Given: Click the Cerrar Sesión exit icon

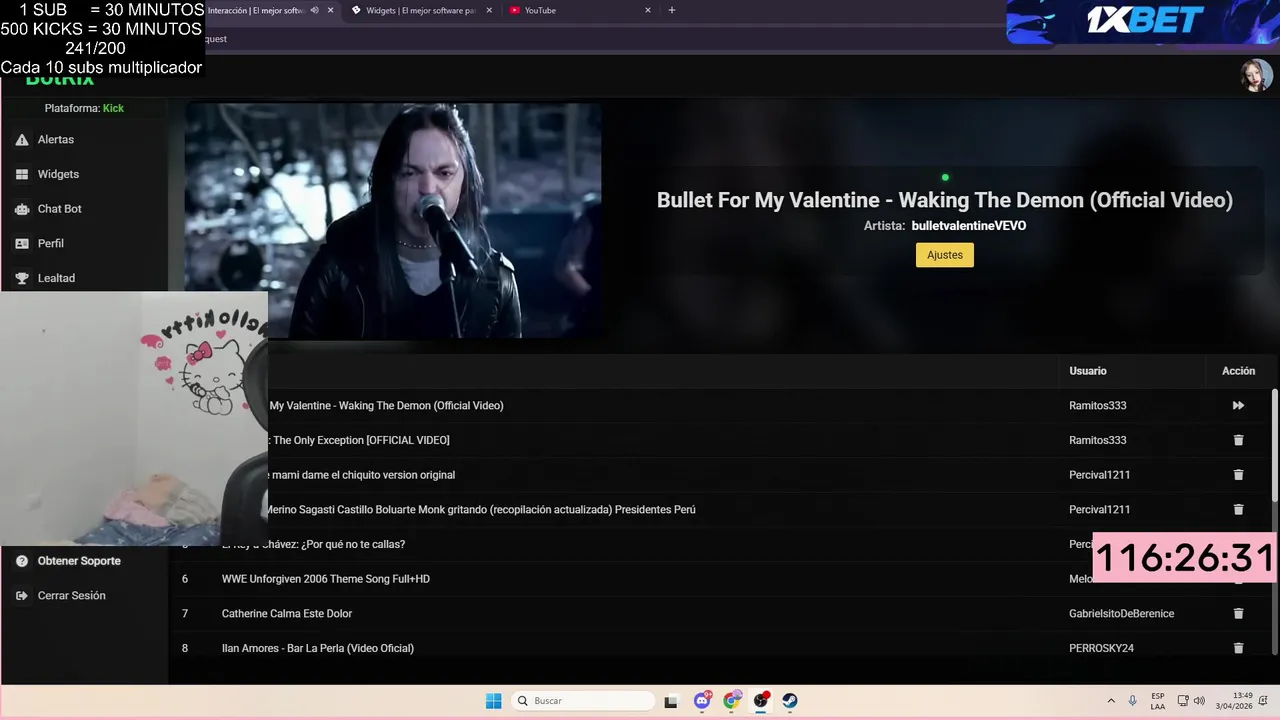Looking at the screenshot, I should pyautogui.click(x=22, y=595).
